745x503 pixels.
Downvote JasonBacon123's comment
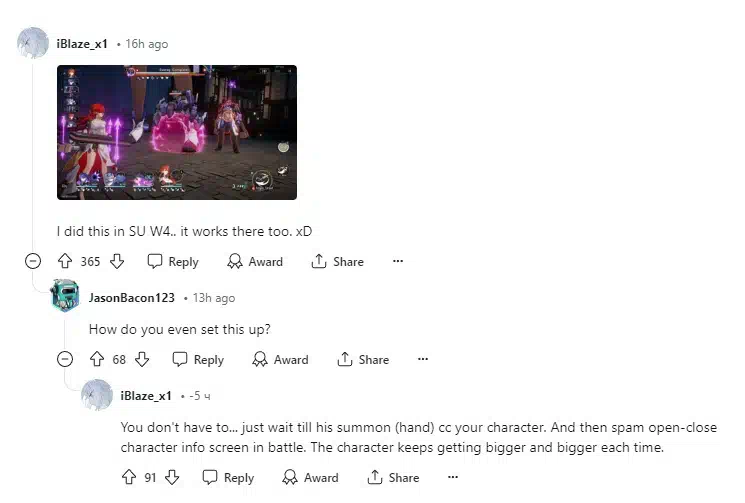(142, 359)
